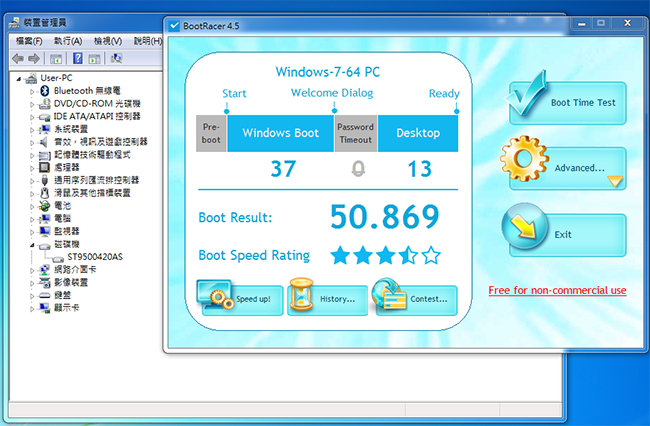Click the Contest globe icon
The image size is (650, 426).
pos(388,296)
